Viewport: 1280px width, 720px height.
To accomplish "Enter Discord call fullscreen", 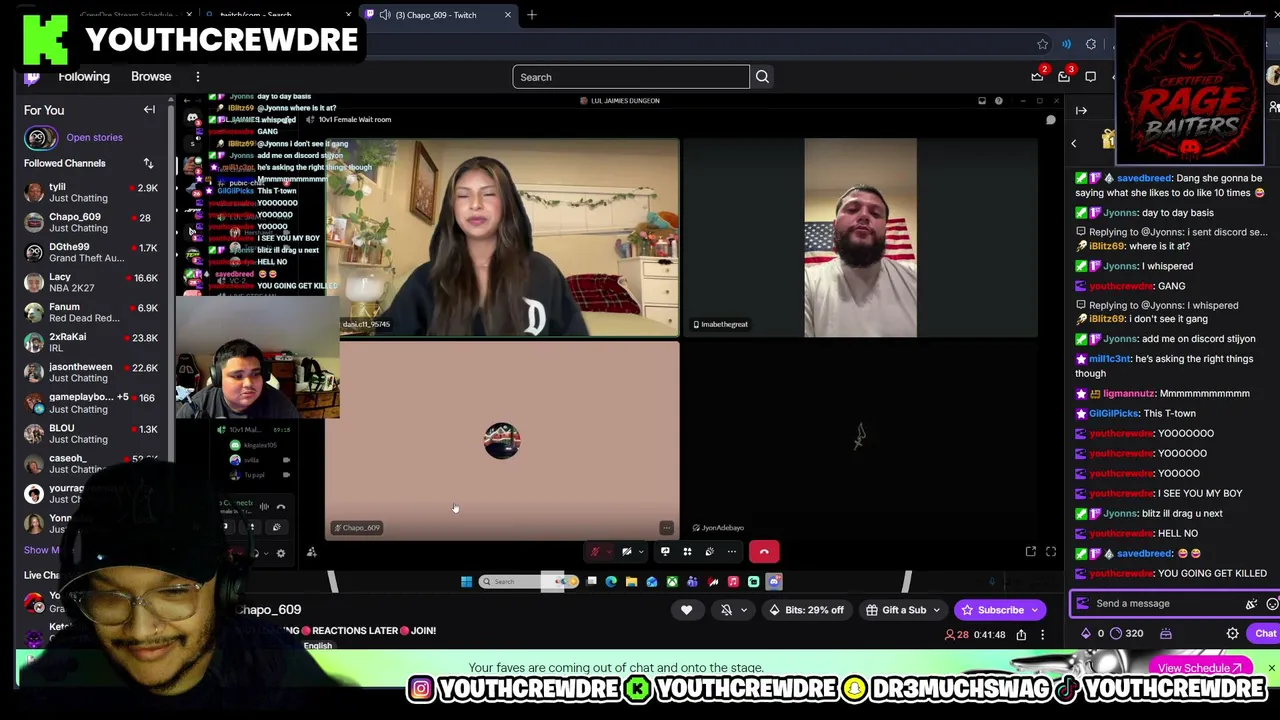I will click(1051, 552).
